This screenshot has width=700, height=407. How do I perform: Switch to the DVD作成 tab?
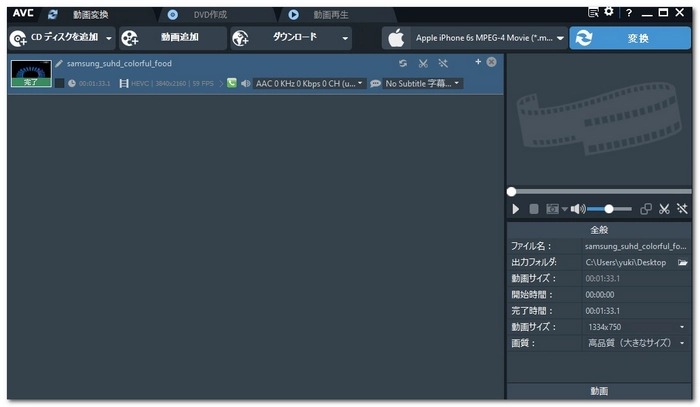(208, 15)
